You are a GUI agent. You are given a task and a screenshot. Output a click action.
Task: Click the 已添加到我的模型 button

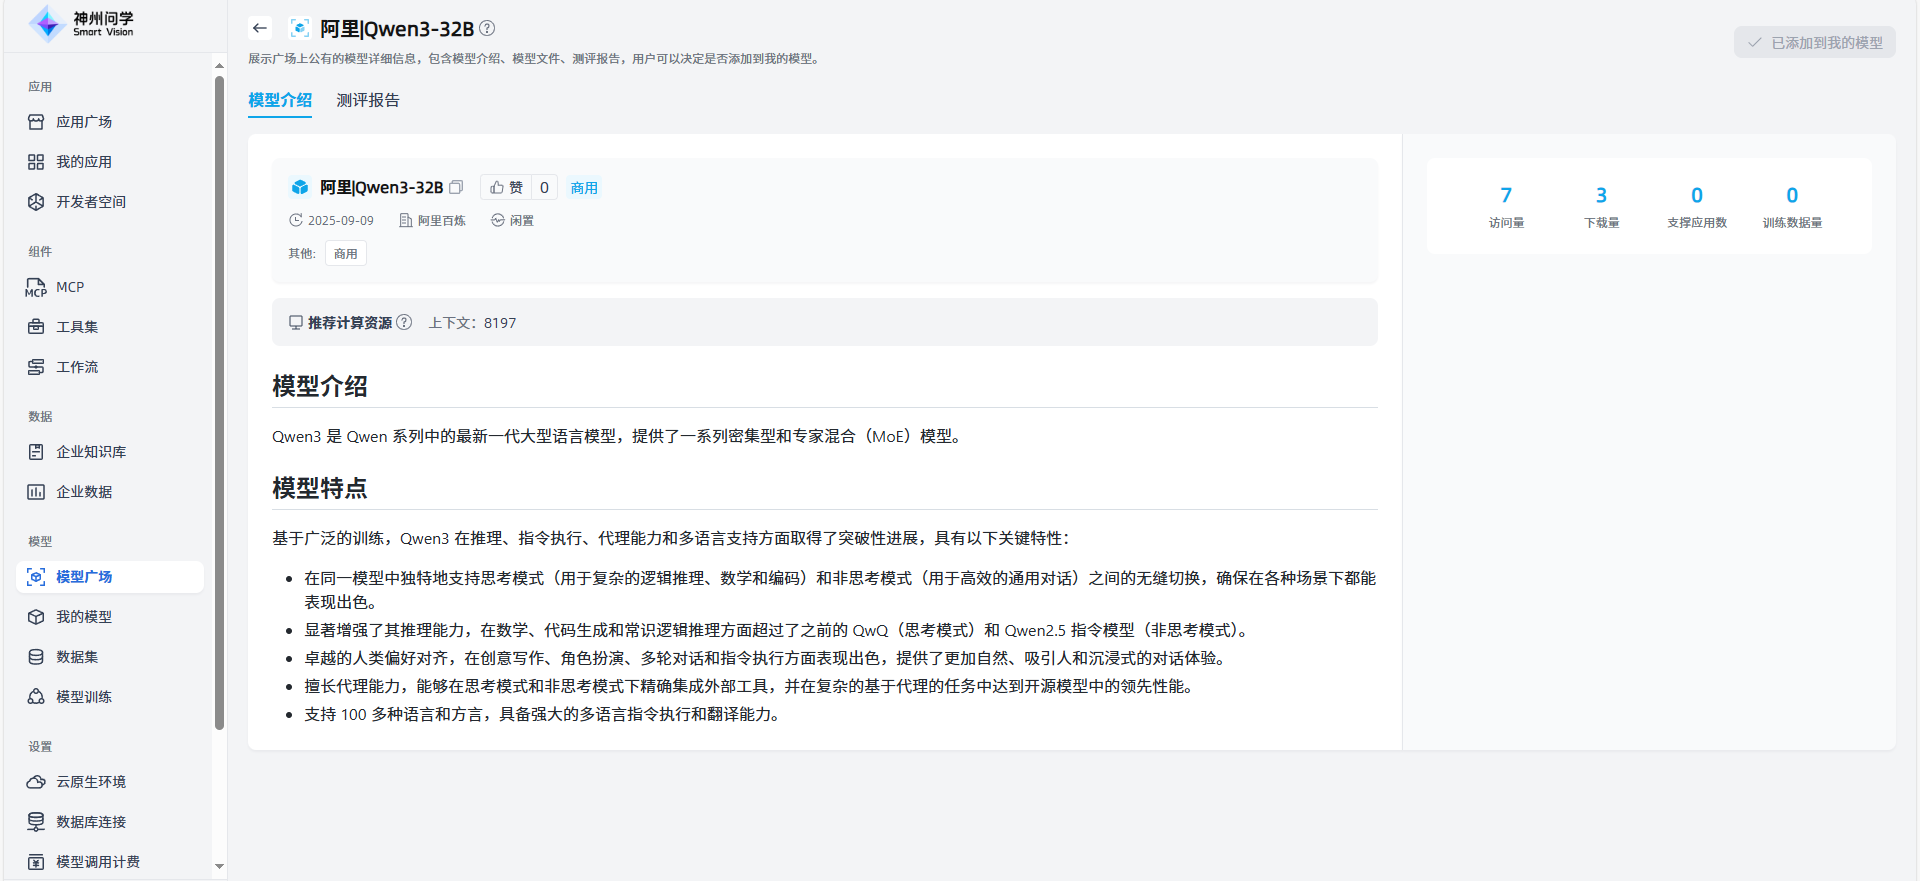(x=1814, y=42)
